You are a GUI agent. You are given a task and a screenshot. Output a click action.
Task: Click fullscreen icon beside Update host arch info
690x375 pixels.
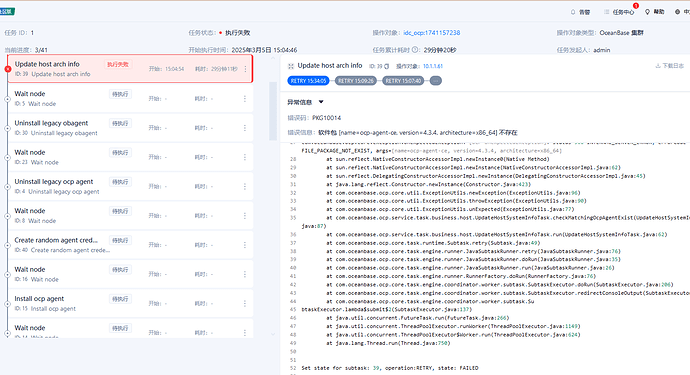pos(290,66)
